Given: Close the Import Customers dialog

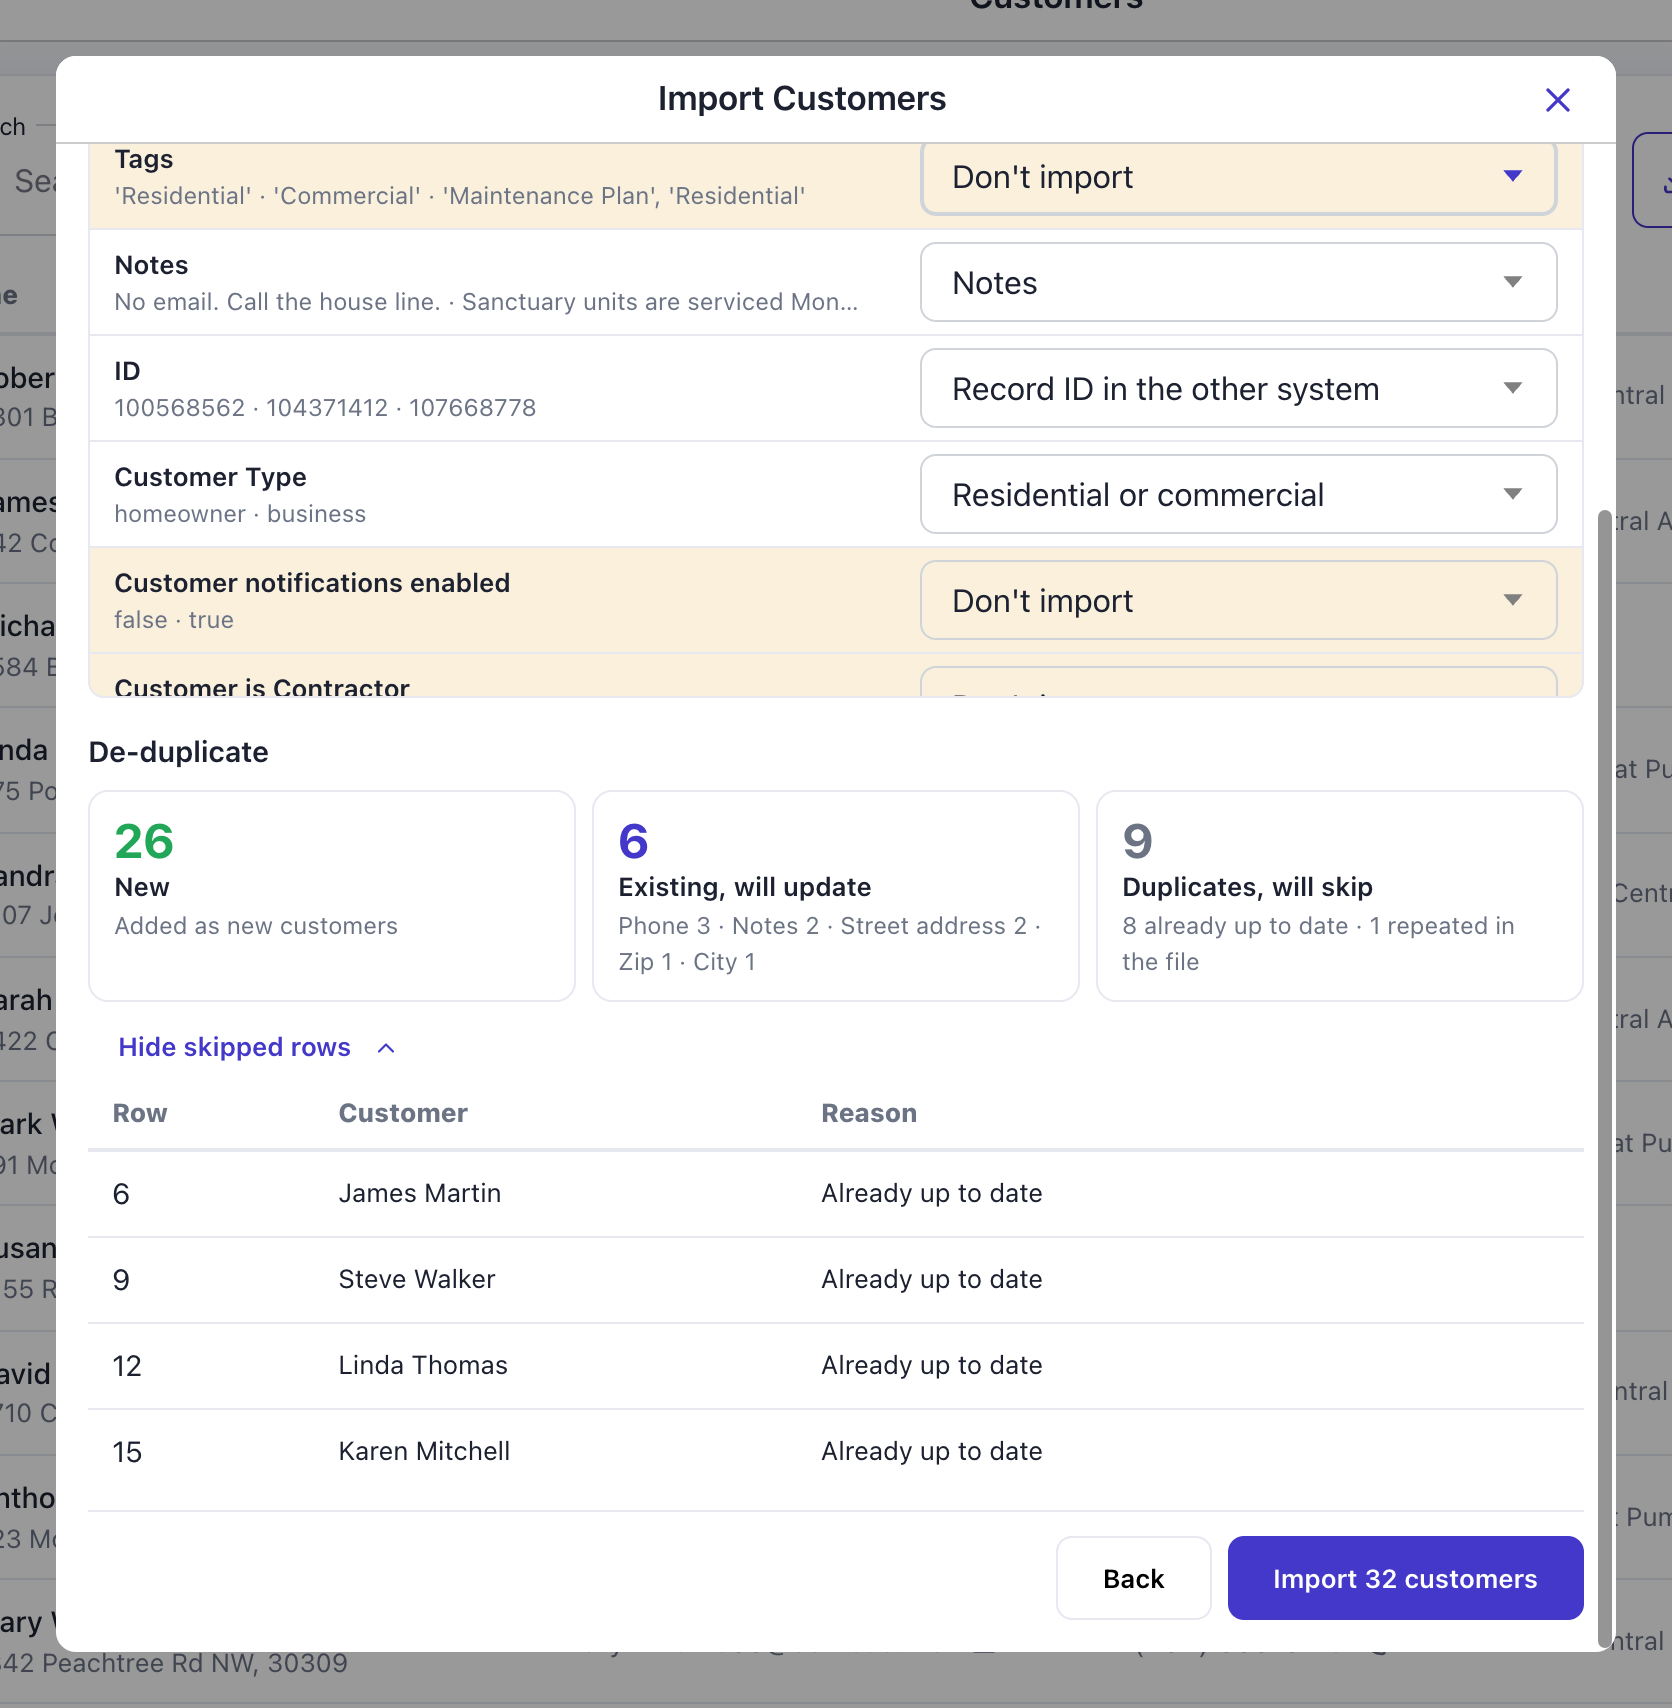Looking at the screenshot, I should click(1557, 100).
